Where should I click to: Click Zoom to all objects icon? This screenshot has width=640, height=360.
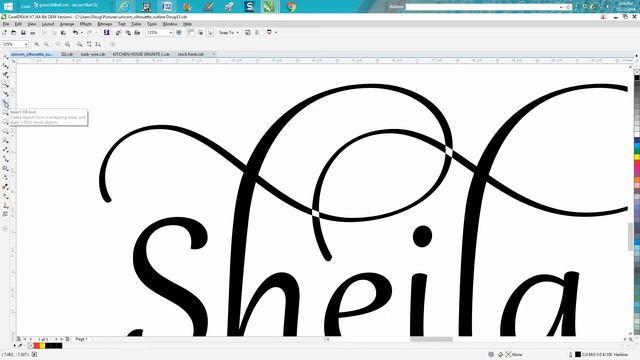(x=67, y=44)
